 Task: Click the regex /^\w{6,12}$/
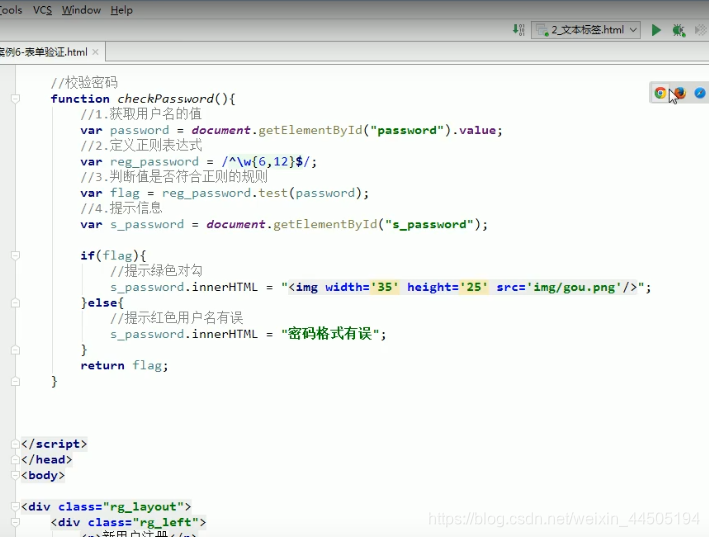pyautogui.click(x=265, y=161)
